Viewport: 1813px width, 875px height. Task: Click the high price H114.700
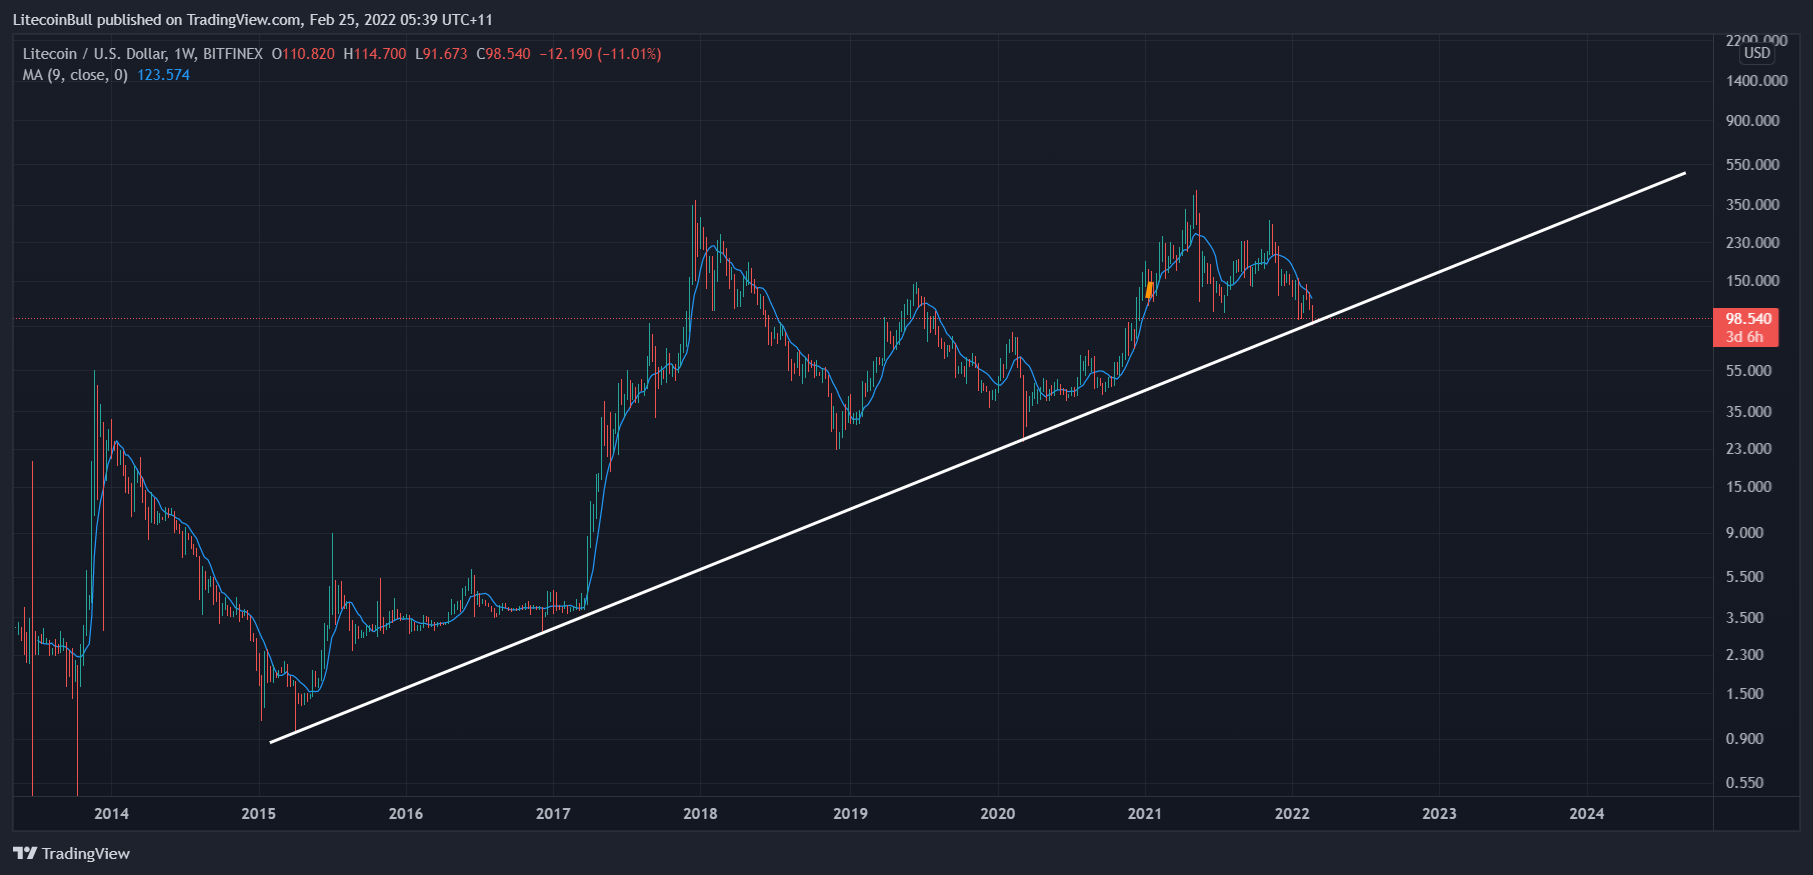pos(375,54)
